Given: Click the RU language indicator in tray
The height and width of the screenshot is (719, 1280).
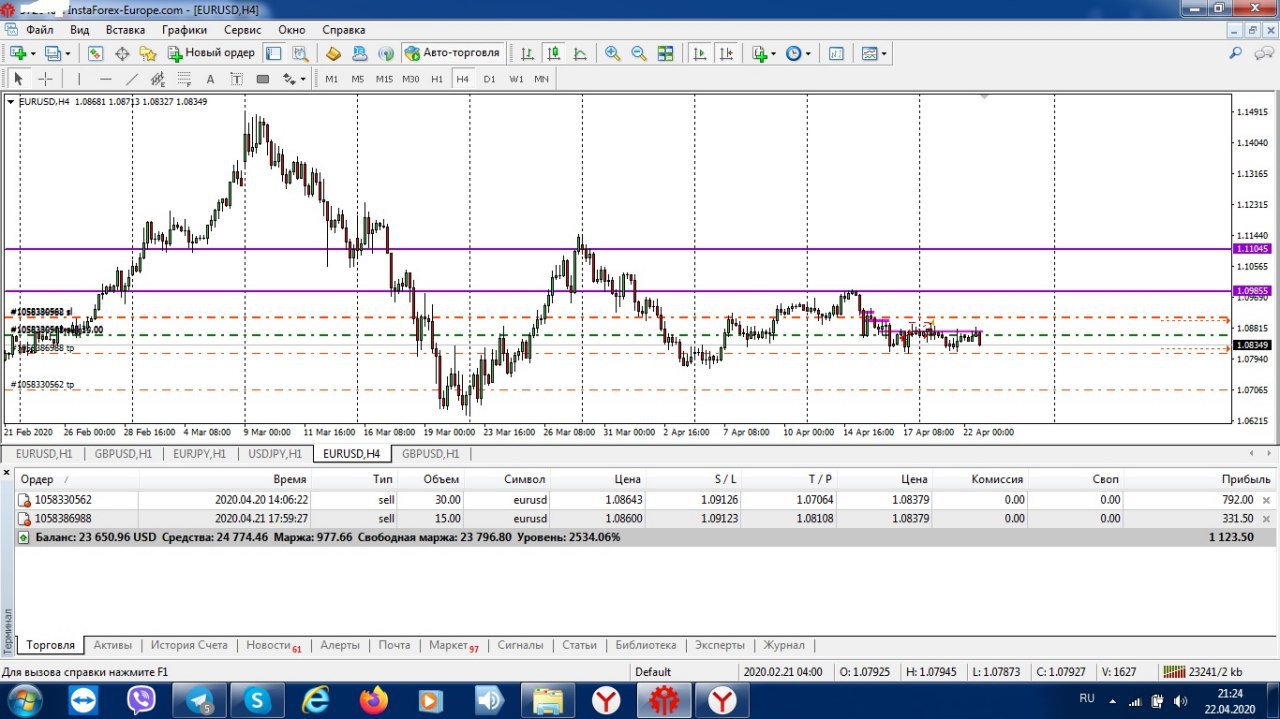Looking at the screenshot, I should click(1087, 698).
